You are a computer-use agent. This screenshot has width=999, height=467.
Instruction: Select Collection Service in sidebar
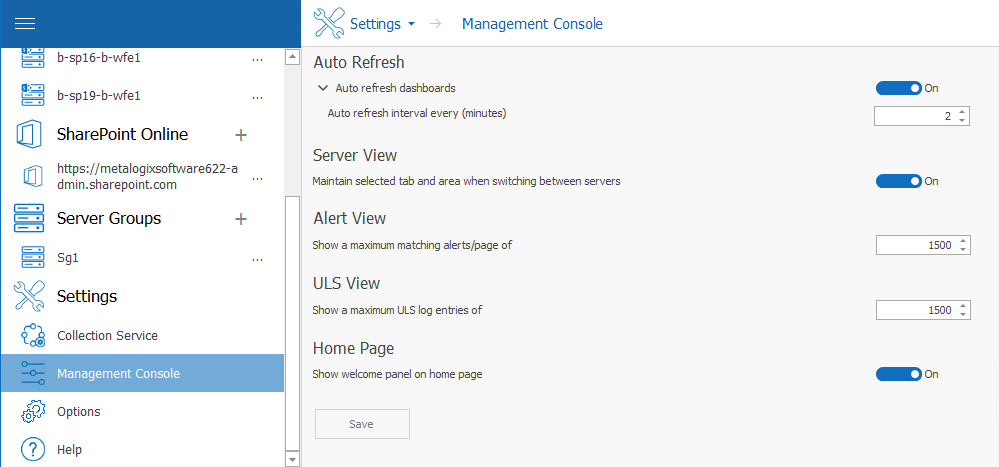pyautogui.click(x=142, y=335)
